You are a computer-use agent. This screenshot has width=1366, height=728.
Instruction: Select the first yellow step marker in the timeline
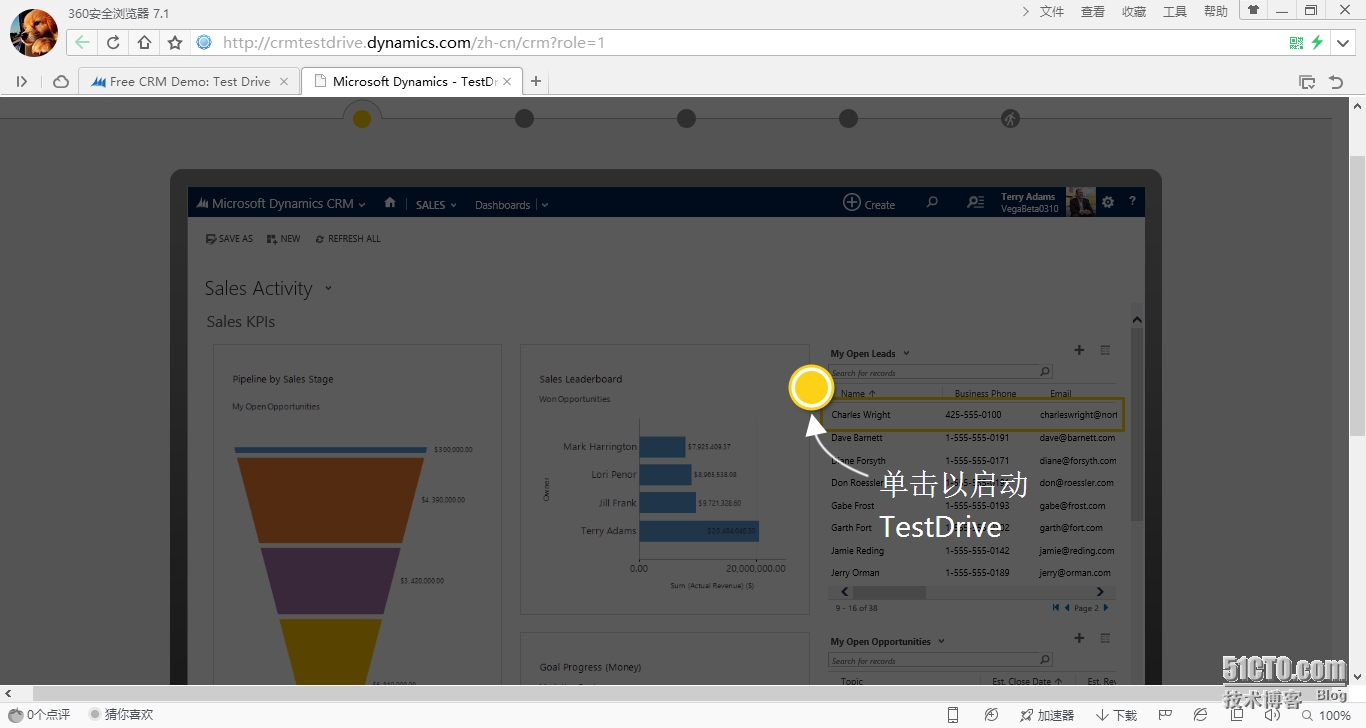362,119
